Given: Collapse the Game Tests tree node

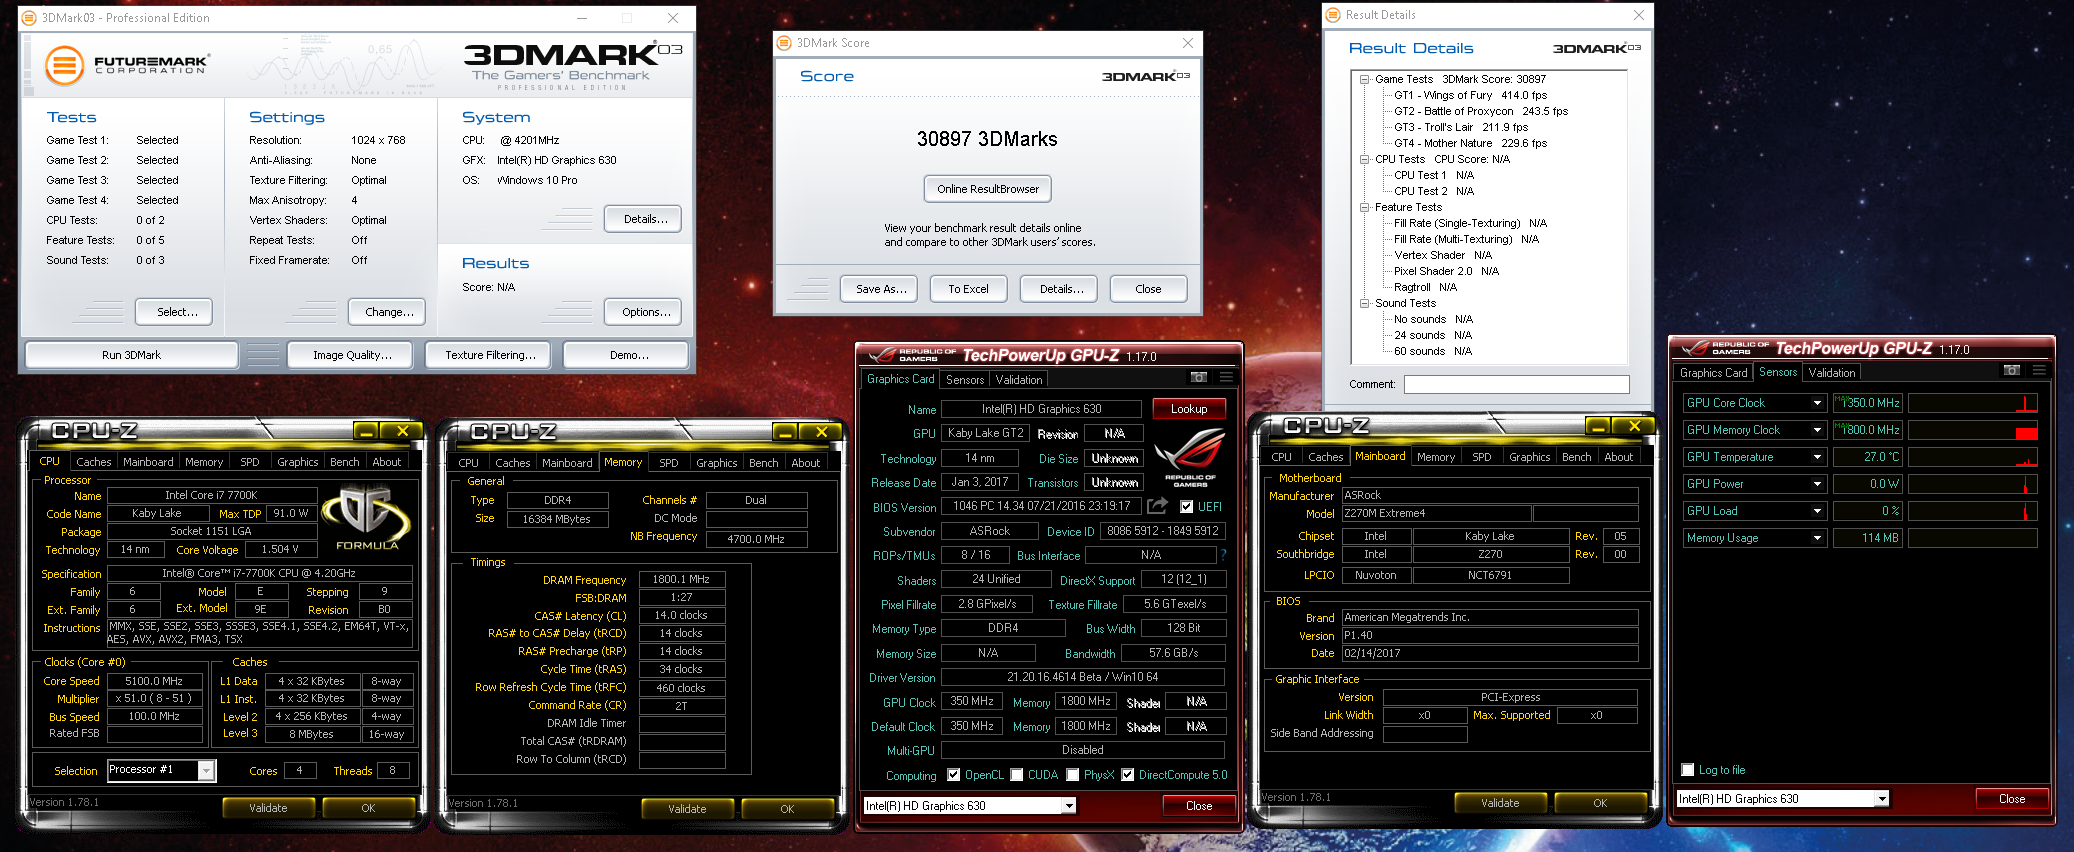Looking at the screenshot, I should (x=1364, y=79).
